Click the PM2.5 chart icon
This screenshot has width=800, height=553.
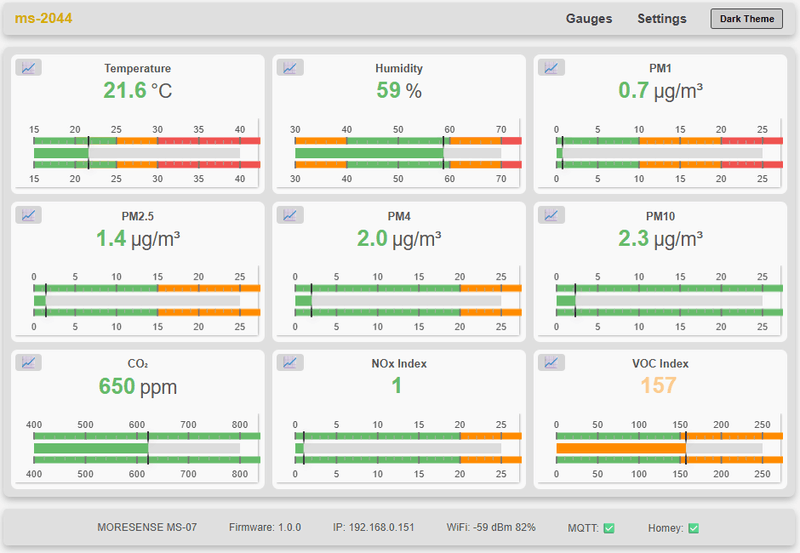(28, 215)
